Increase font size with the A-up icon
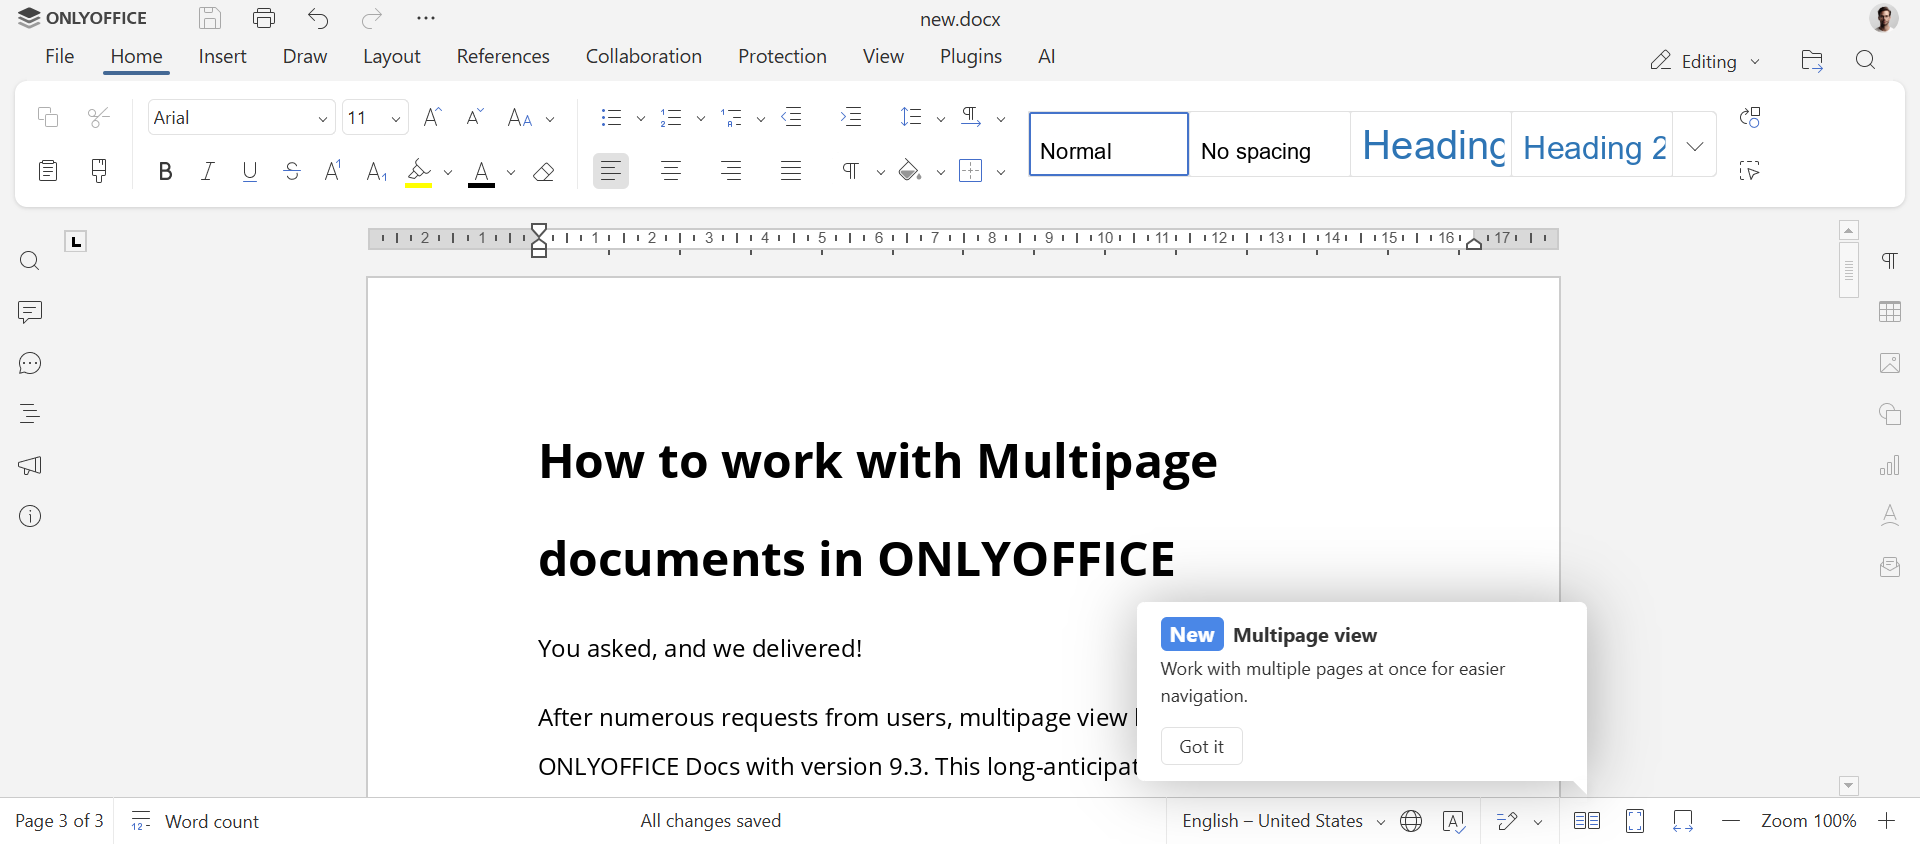The image size is (1920, 844). pyautogui.click(x=433, y=117)
